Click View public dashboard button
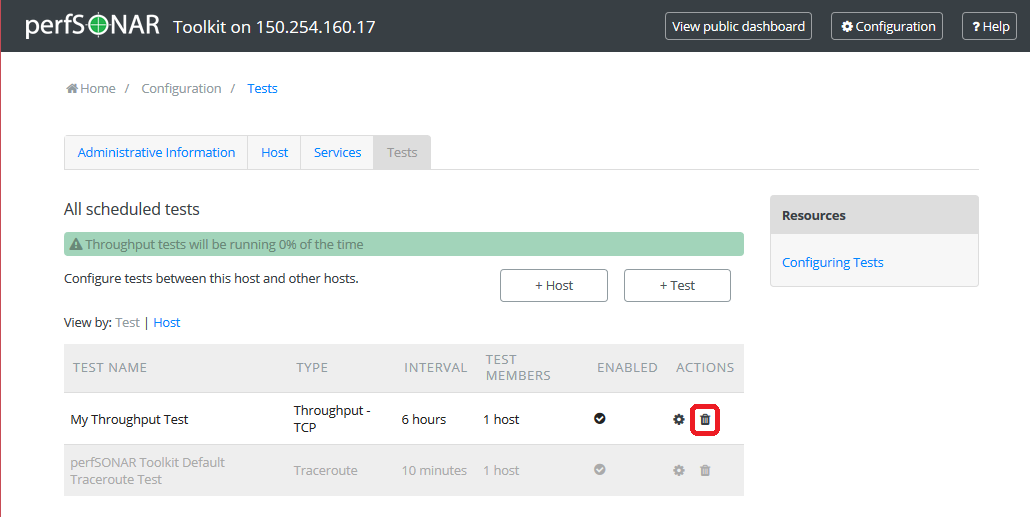This screenshot has width=1030, height=517. pos(738,26)
